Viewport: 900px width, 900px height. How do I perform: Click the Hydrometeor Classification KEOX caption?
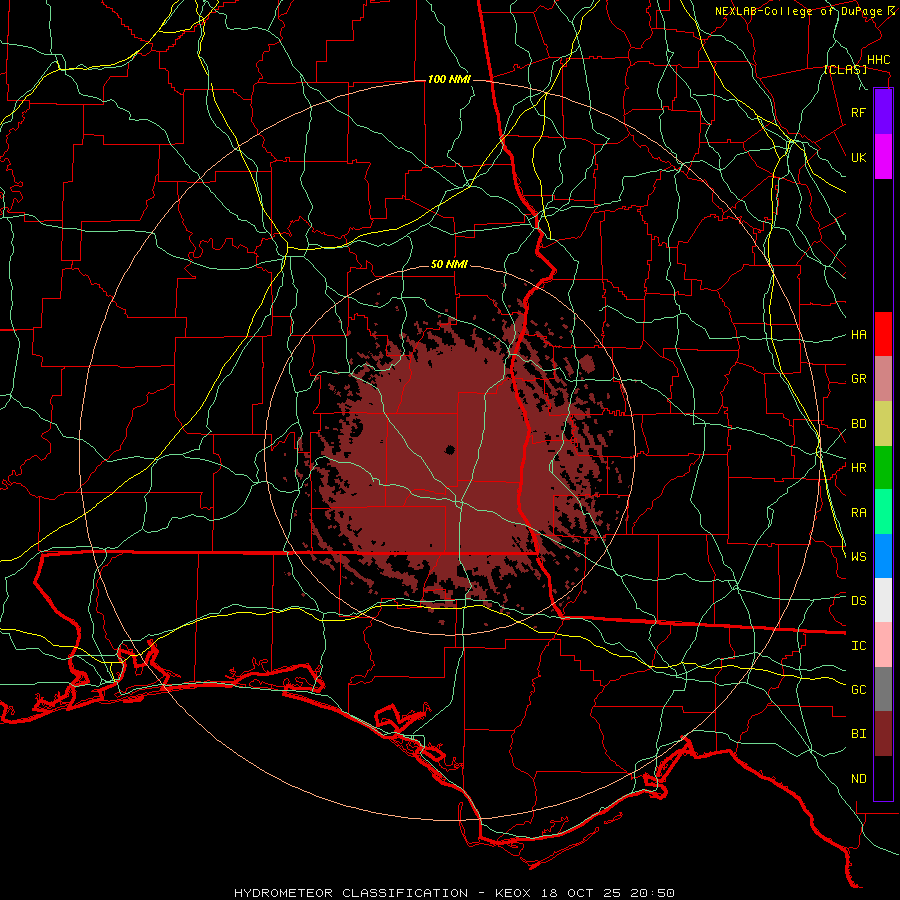(x=454, y=893)
